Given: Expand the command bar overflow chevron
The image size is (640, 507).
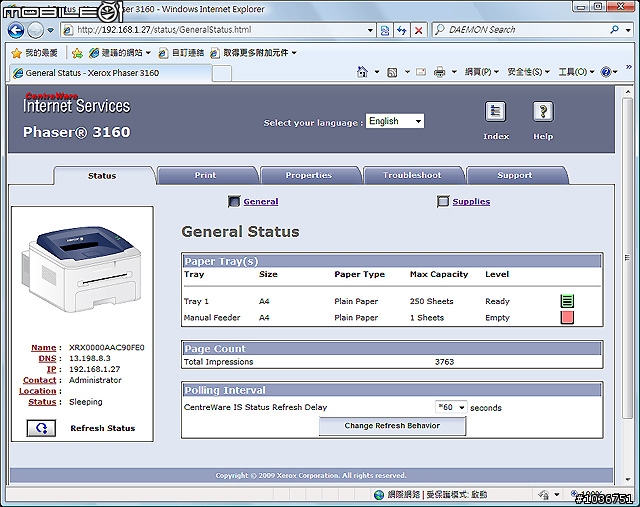Looking at the screenshot, I should tap(629, 67).
